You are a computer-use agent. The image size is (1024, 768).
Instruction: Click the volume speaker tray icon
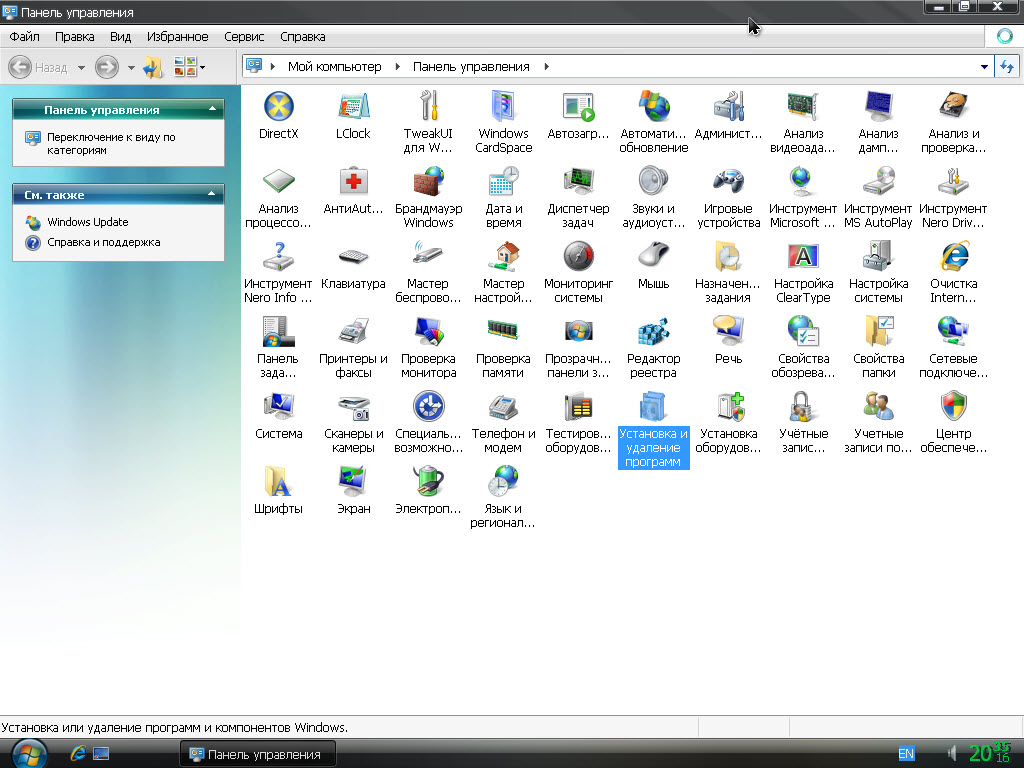pos(952,754)
